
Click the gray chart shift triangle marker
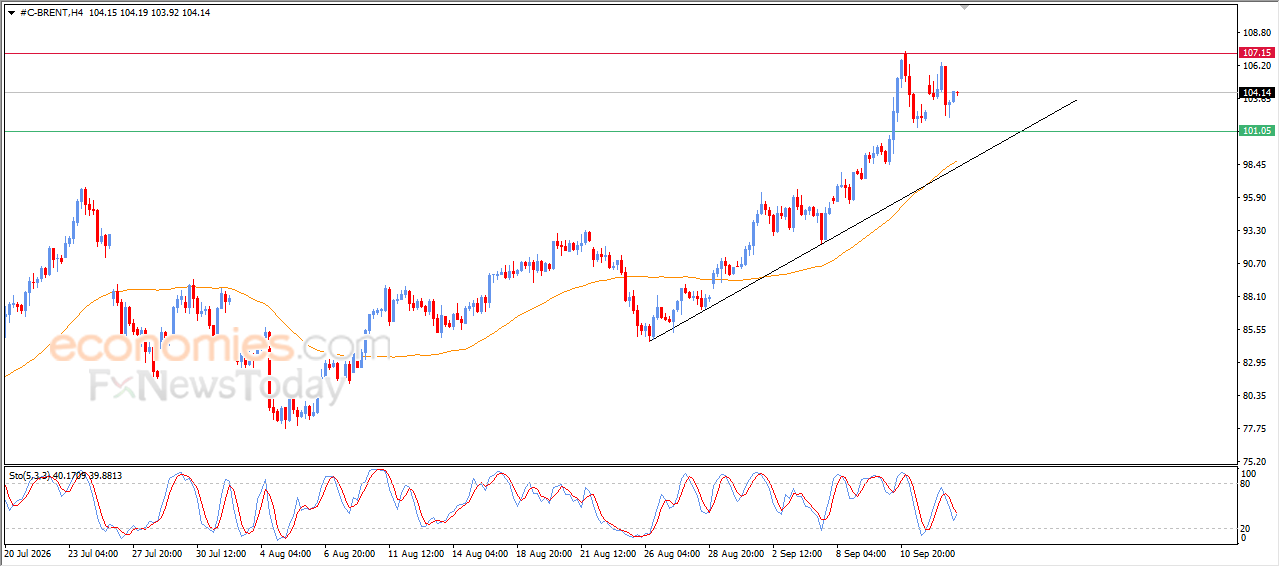tap(964, 7)
